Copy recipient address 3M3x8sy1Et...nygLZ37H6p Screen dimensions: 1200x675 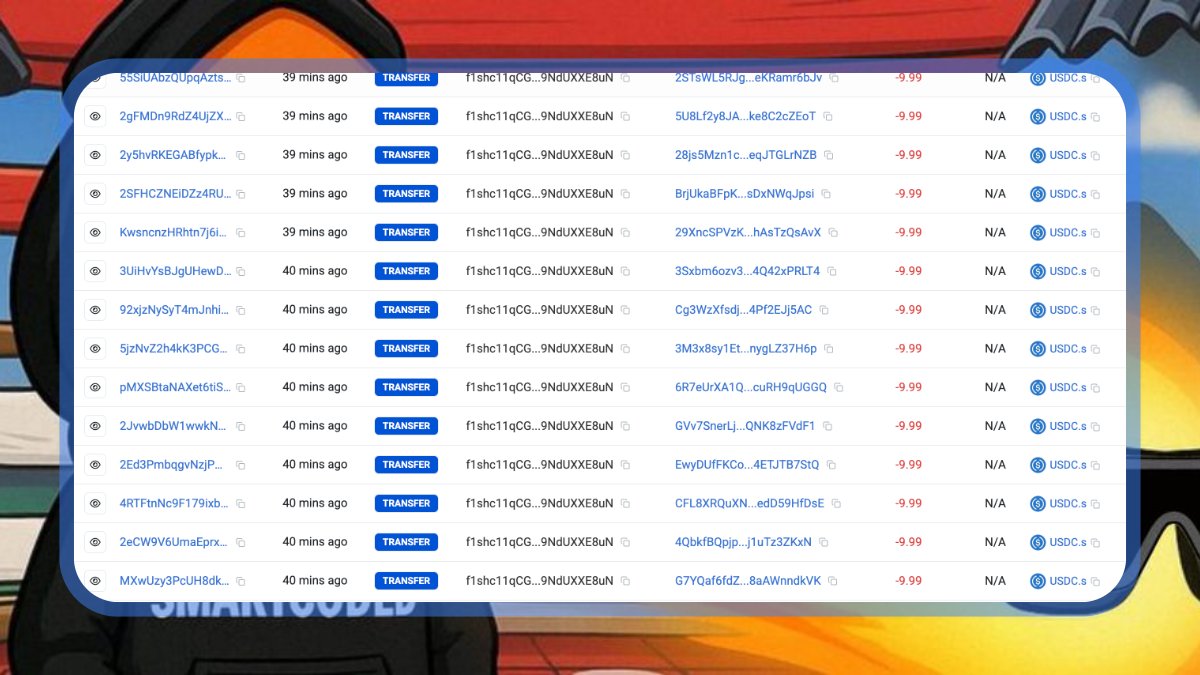click(x=829, y=349)
